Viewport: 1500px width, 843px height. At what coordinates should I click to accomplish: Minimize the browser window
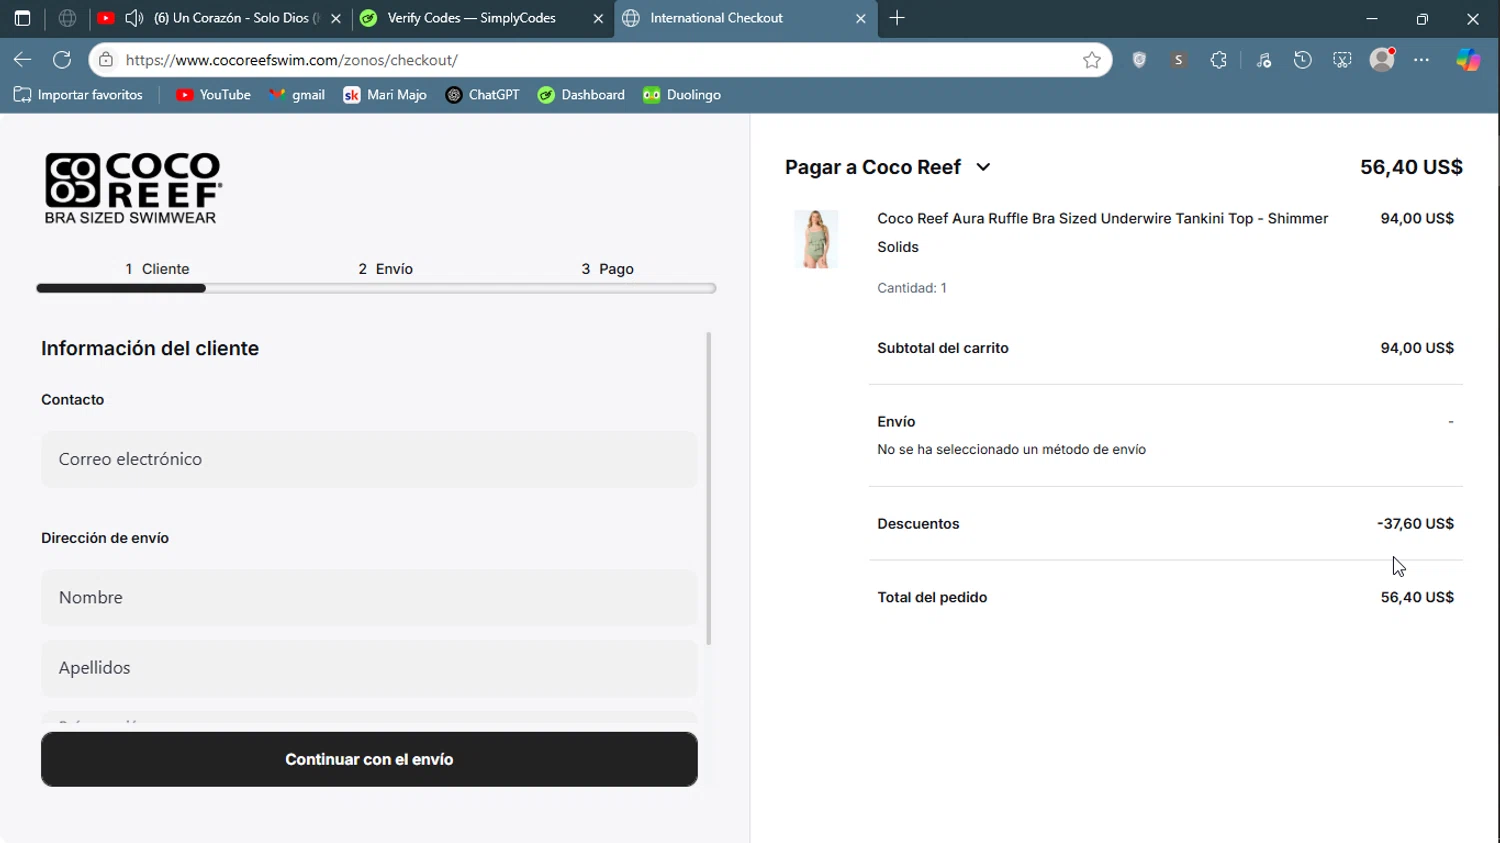[x=1372, y=18]
